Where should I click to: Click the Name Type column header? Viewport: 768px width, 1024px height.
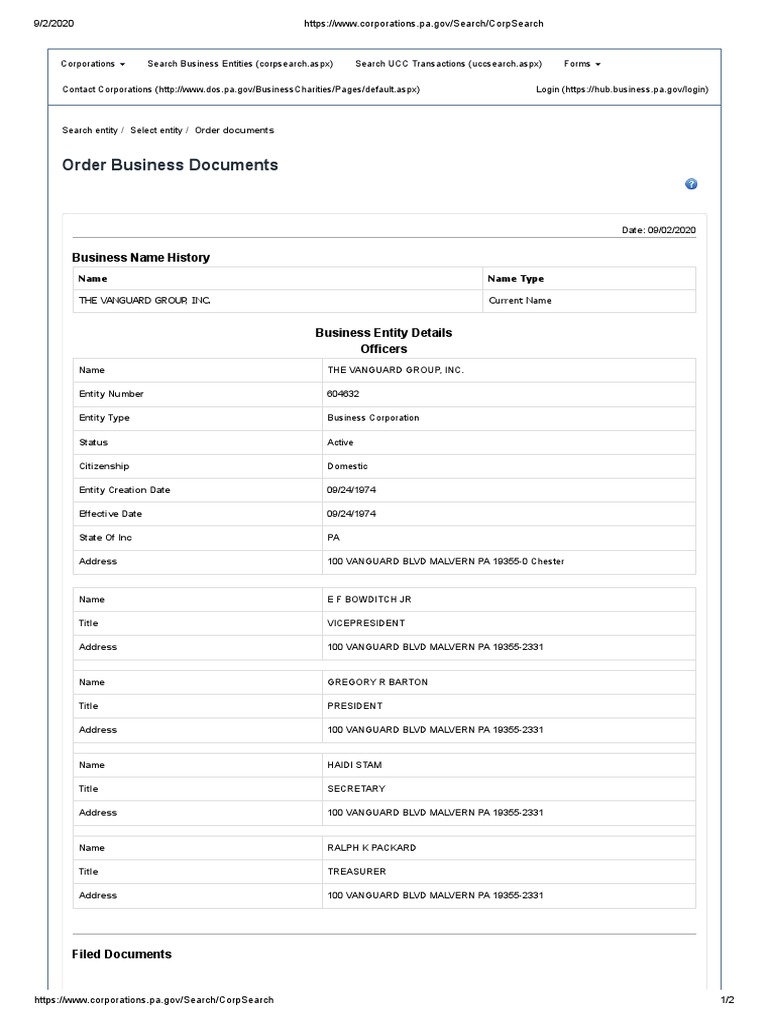coord(515,279)
